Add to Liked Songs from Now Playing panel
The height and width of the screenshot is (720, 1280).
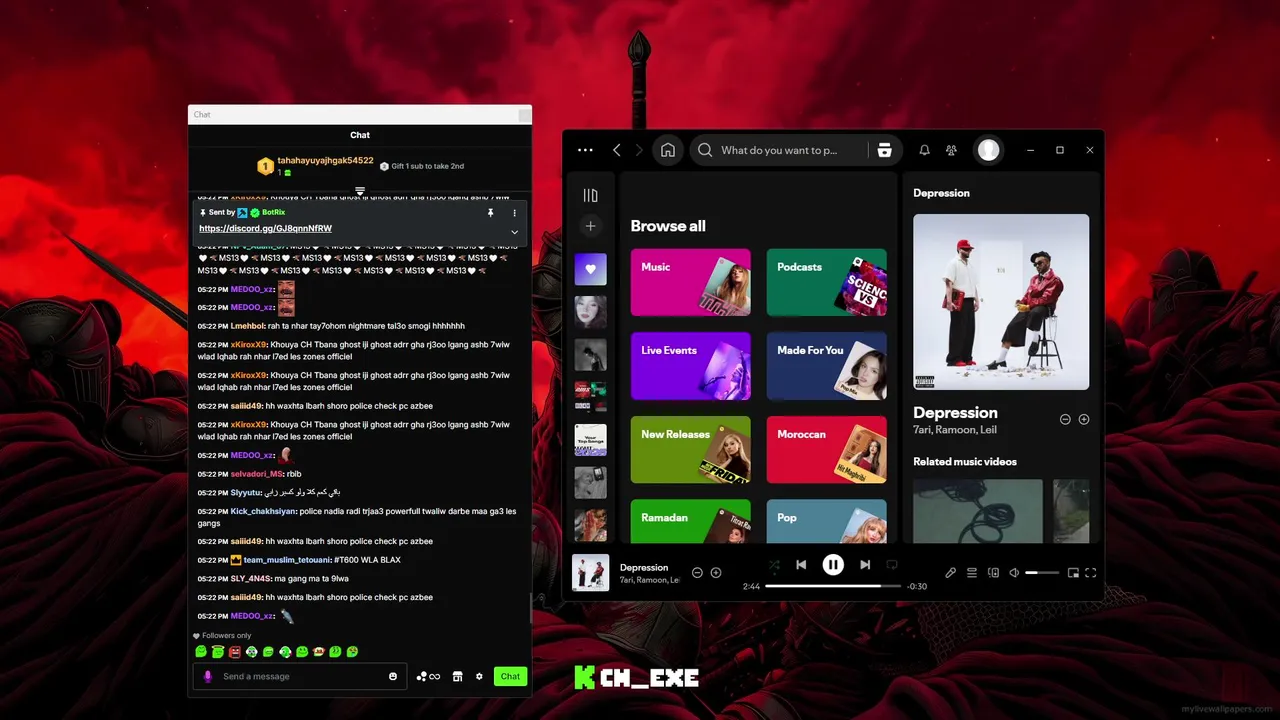pos(1084,420)
